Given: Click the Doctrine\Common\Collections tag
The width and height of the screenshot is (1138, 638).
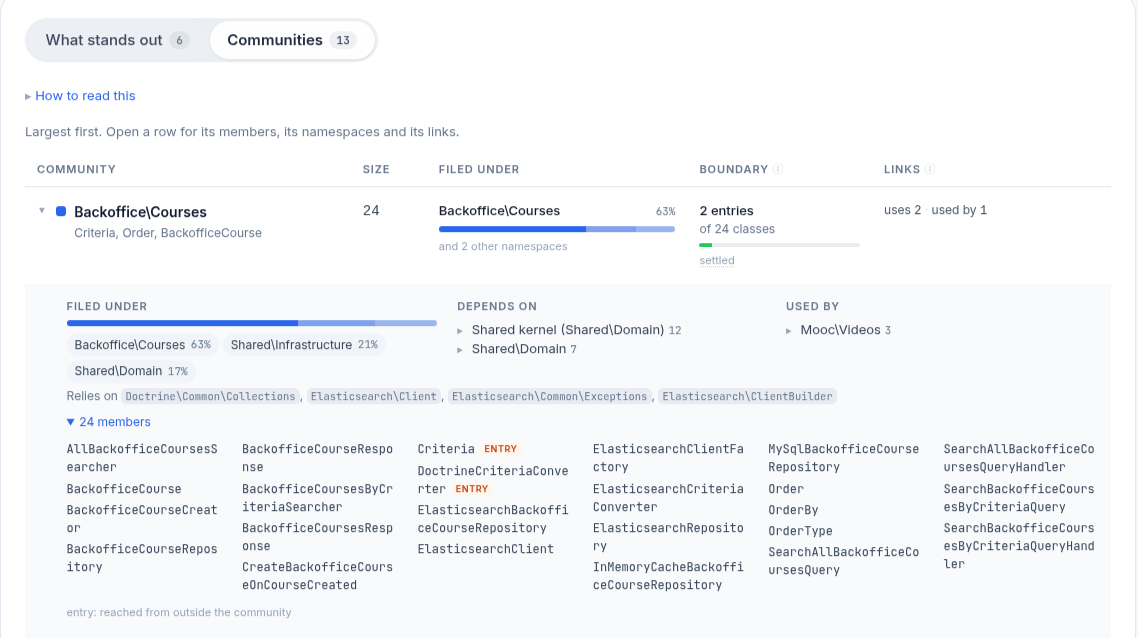Looking at the screenshot, I should 210,396.
